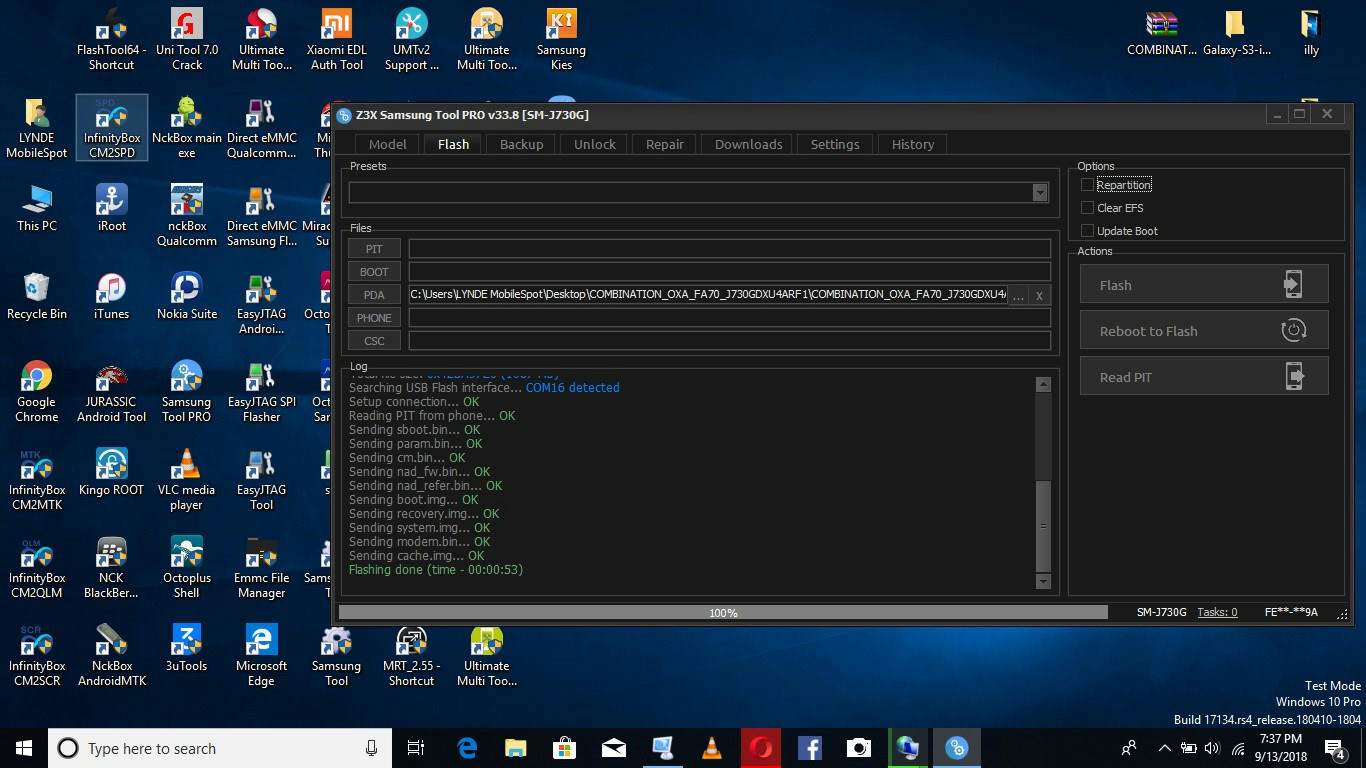Open VLC media player desktop icon
The width and height of the screenshot is (1366, 768).
[x=186, y=480]
